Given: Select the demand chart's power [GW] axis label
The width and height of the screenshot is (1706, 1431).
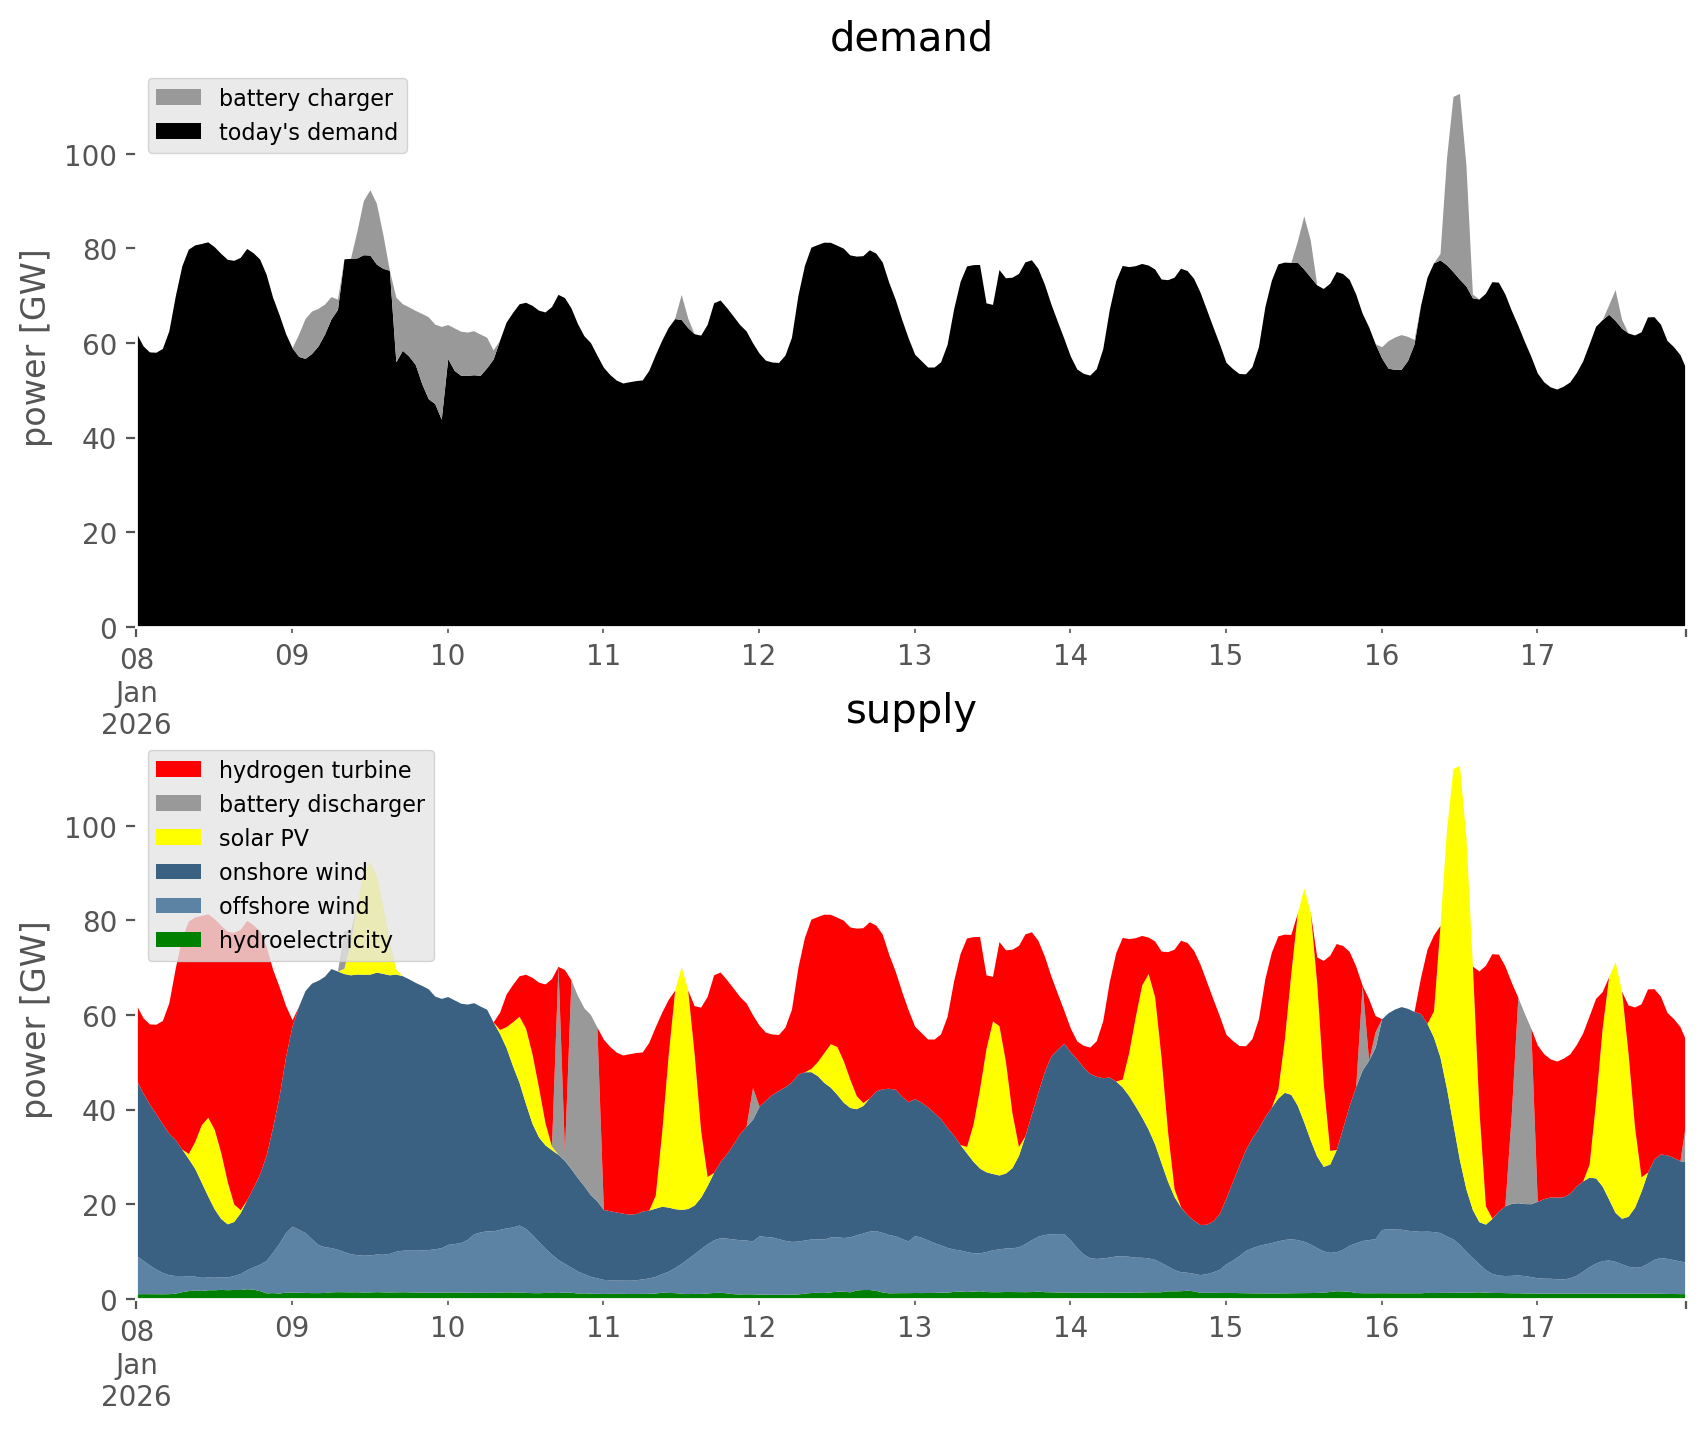Looking at the screenshot, I should coord(35,348).
